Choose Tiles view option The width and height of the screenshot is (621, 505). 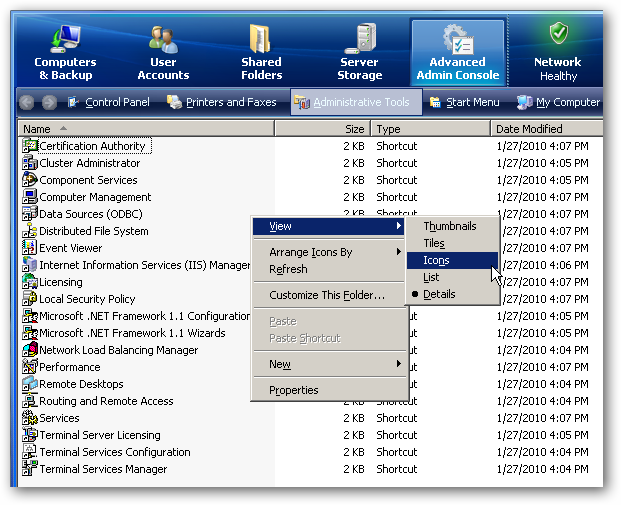click(452, 243)
